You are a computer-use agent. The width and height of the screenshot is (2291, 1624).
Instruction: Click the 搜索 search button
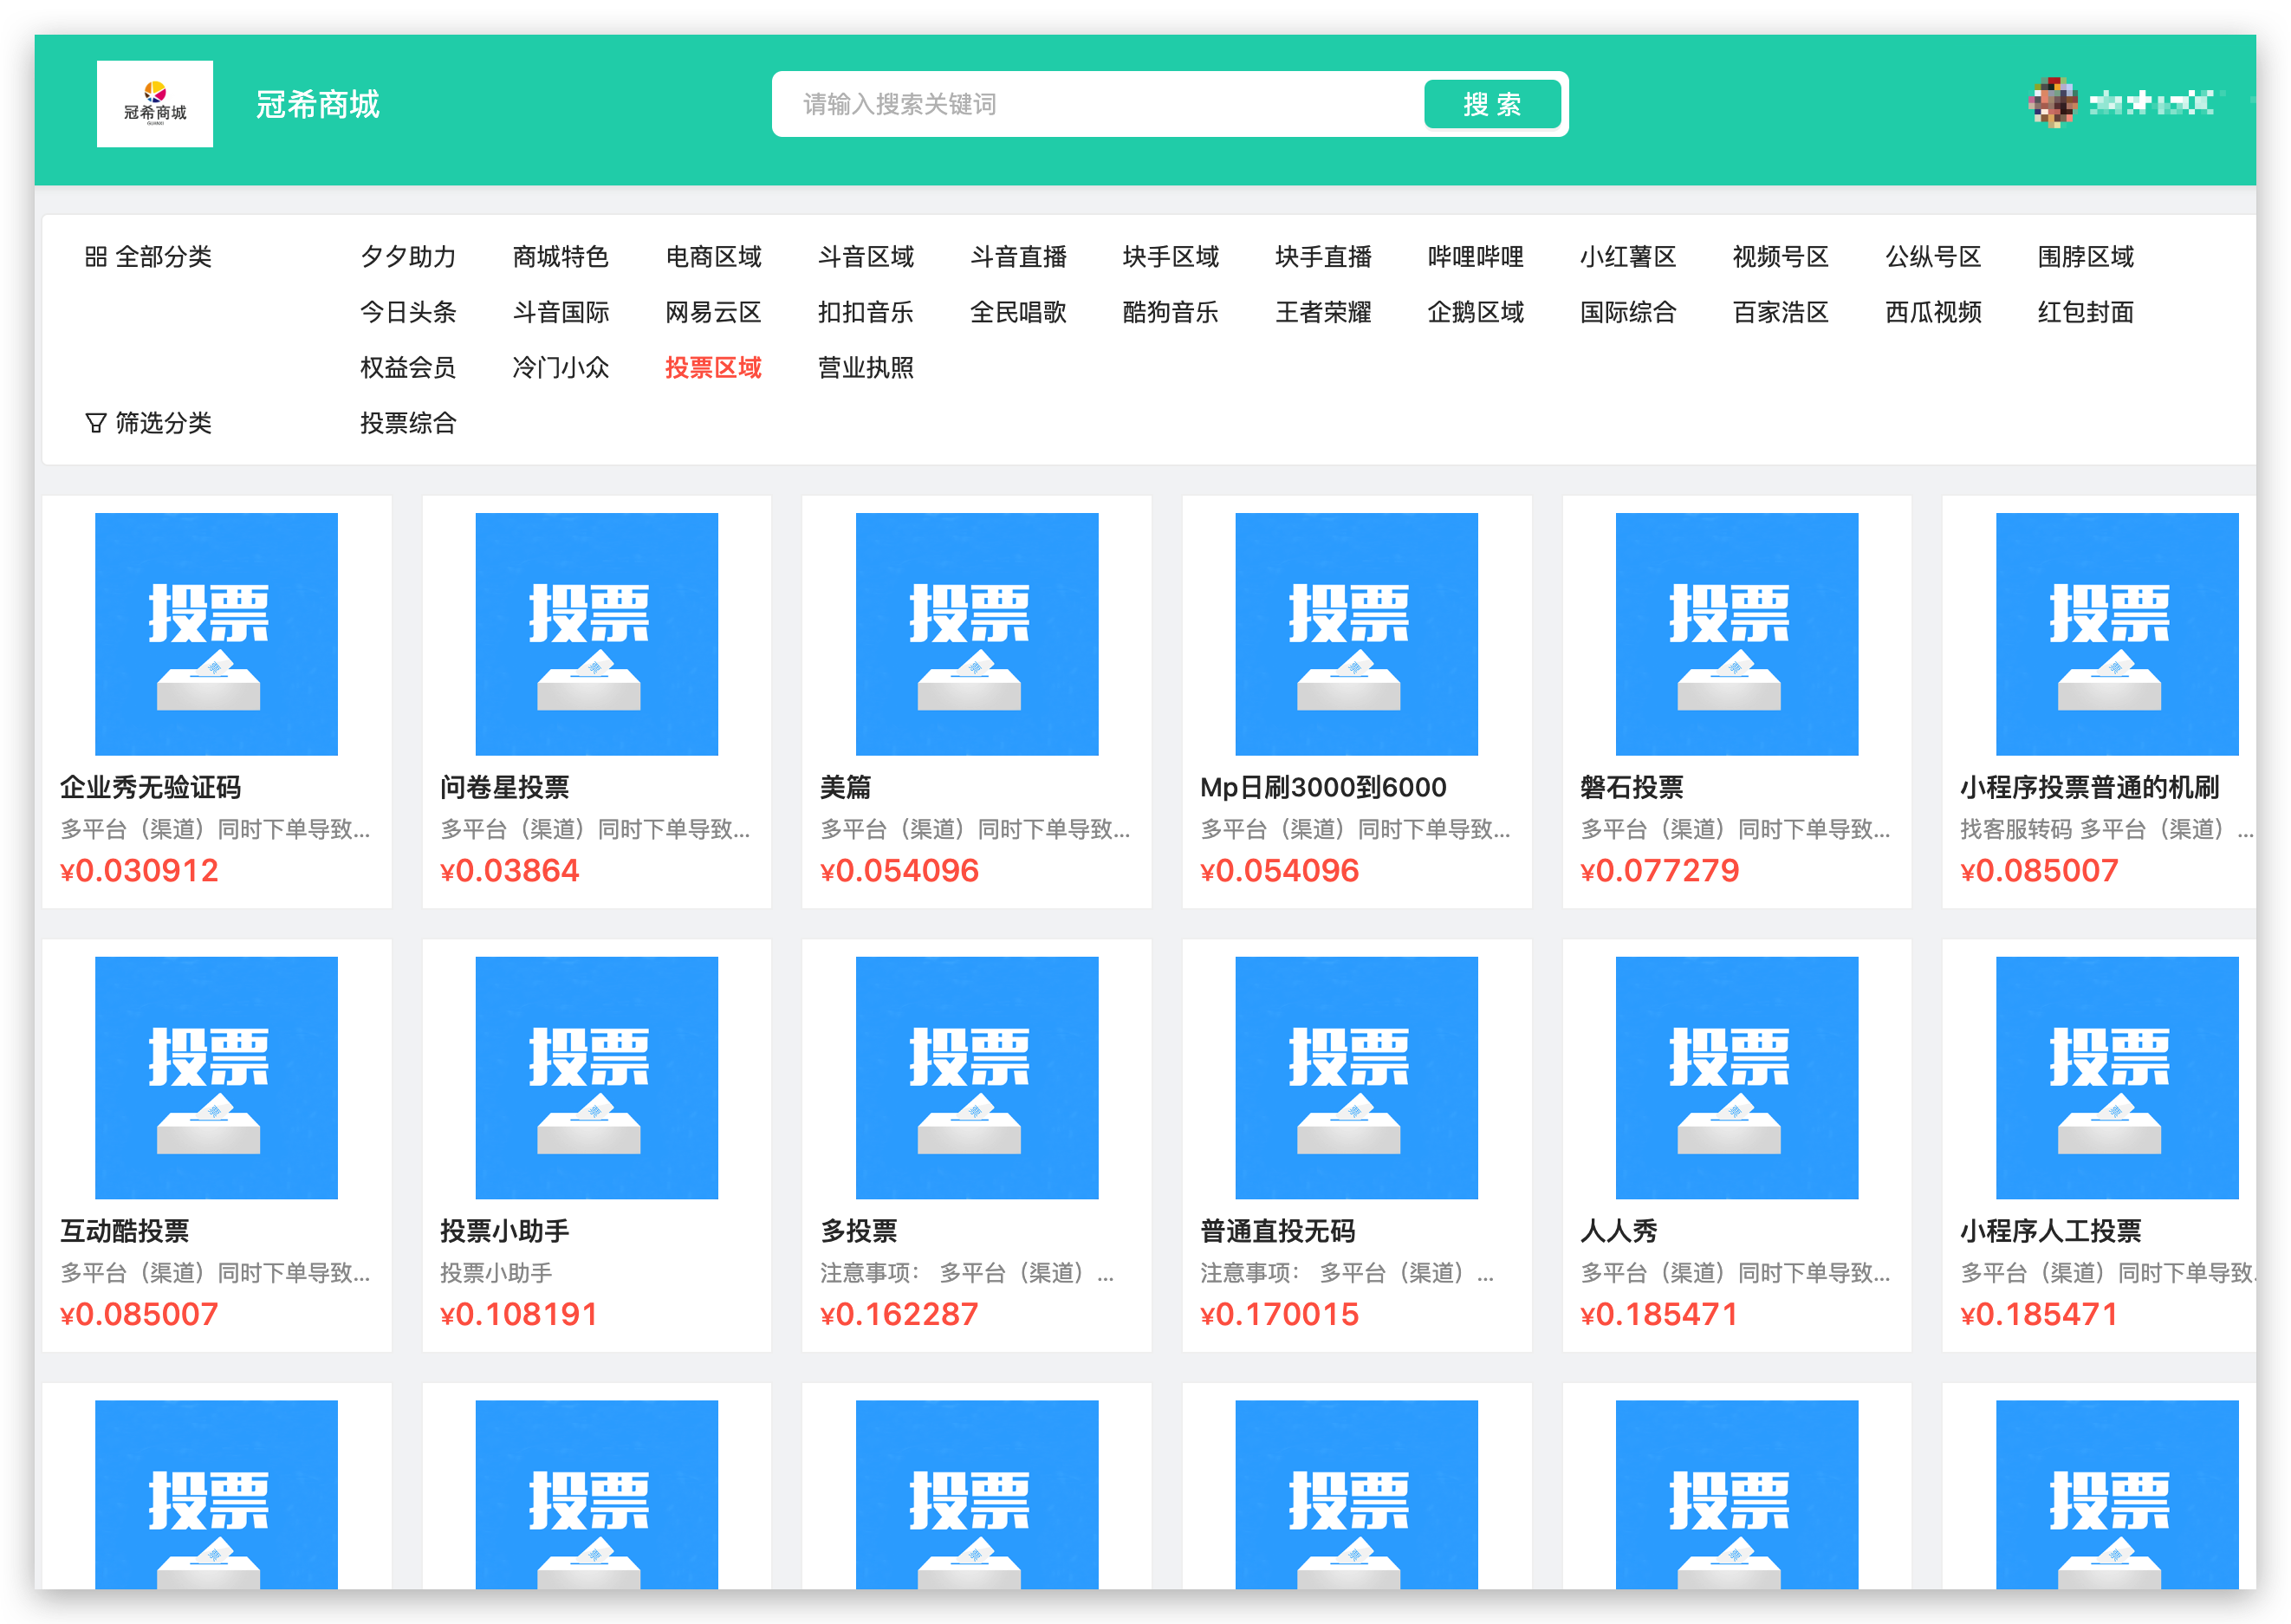(x=1491, y=104)
